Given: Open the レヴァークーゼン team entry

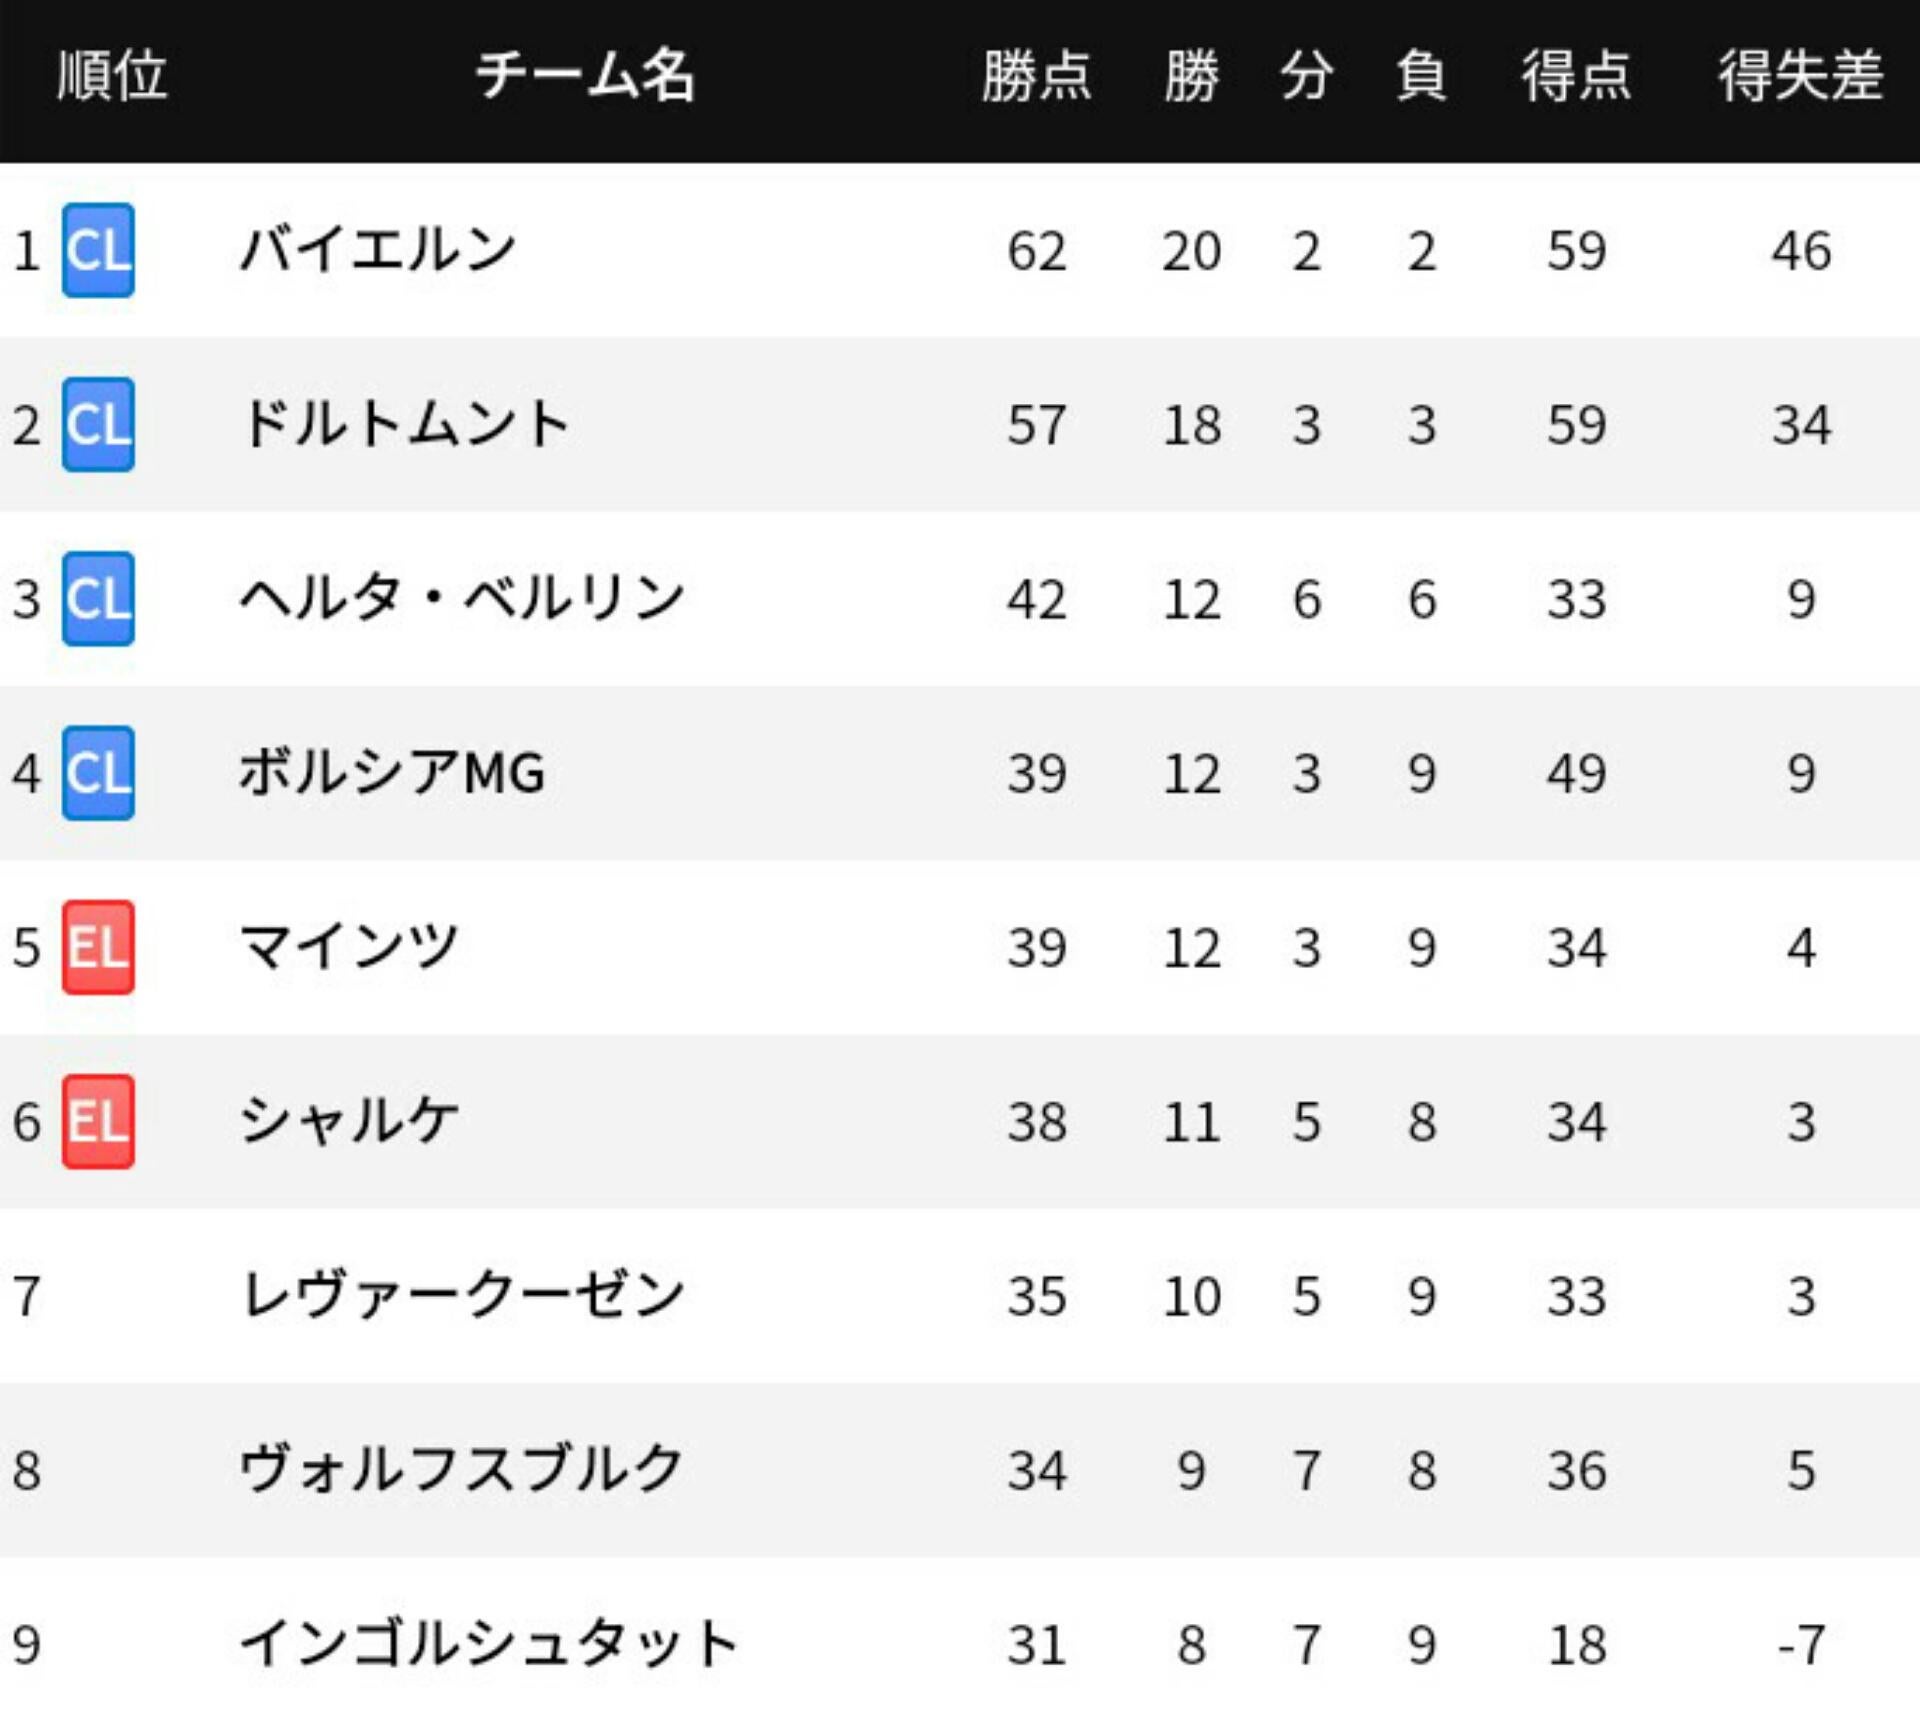Looking at the screenshot, I should coord(462,1296).
